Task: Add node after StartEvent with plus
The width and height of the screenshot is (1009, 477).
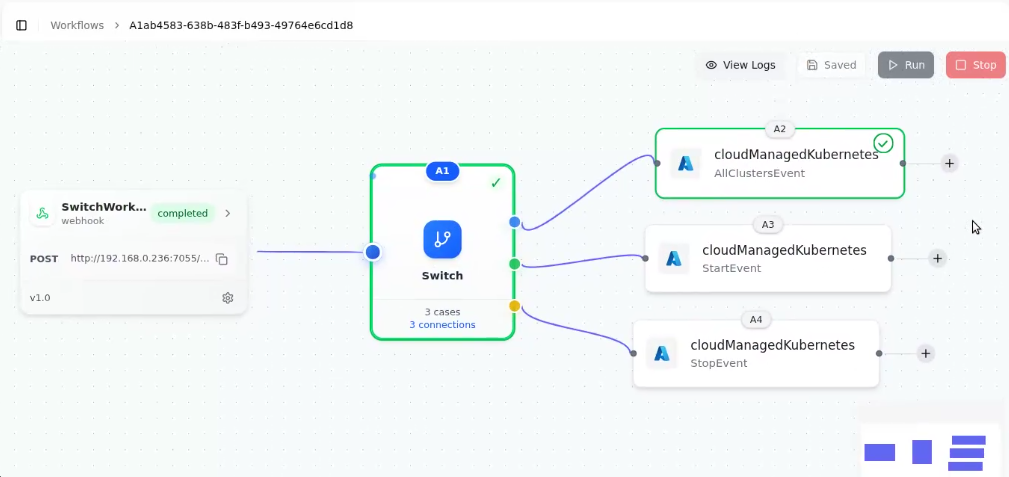Action: point(937,258)
